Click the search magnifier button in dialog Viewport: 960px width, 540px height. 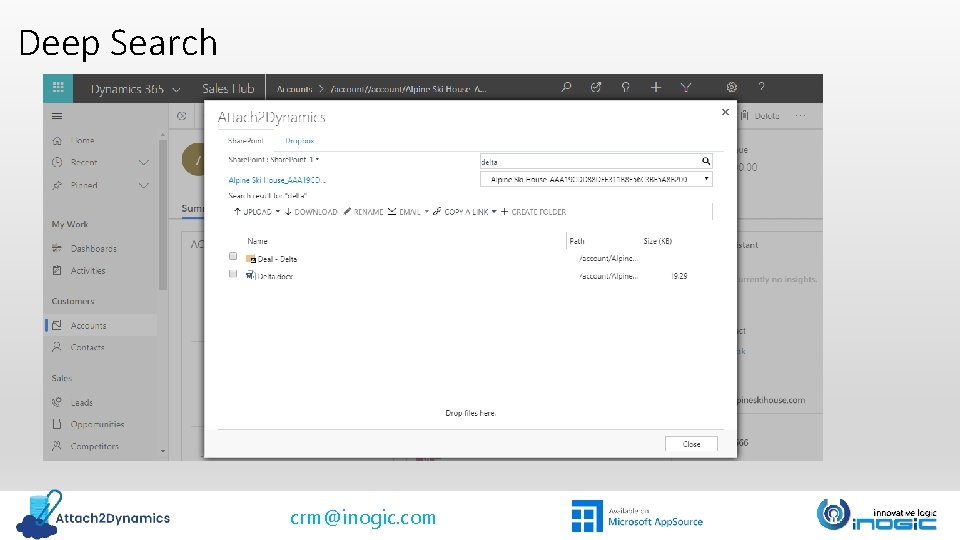tap(706, 161)
